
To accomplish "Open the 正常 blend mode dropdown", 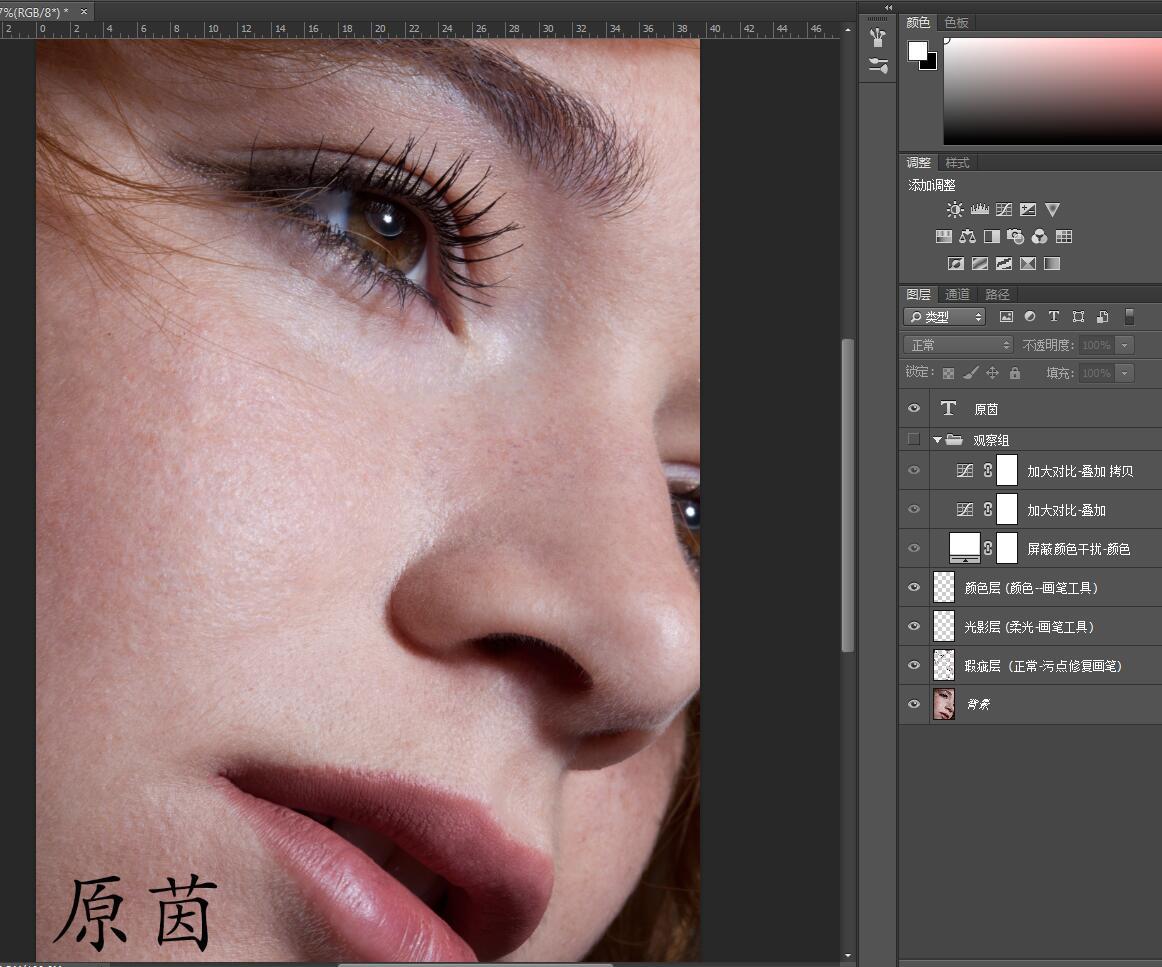I will [958, 345].
